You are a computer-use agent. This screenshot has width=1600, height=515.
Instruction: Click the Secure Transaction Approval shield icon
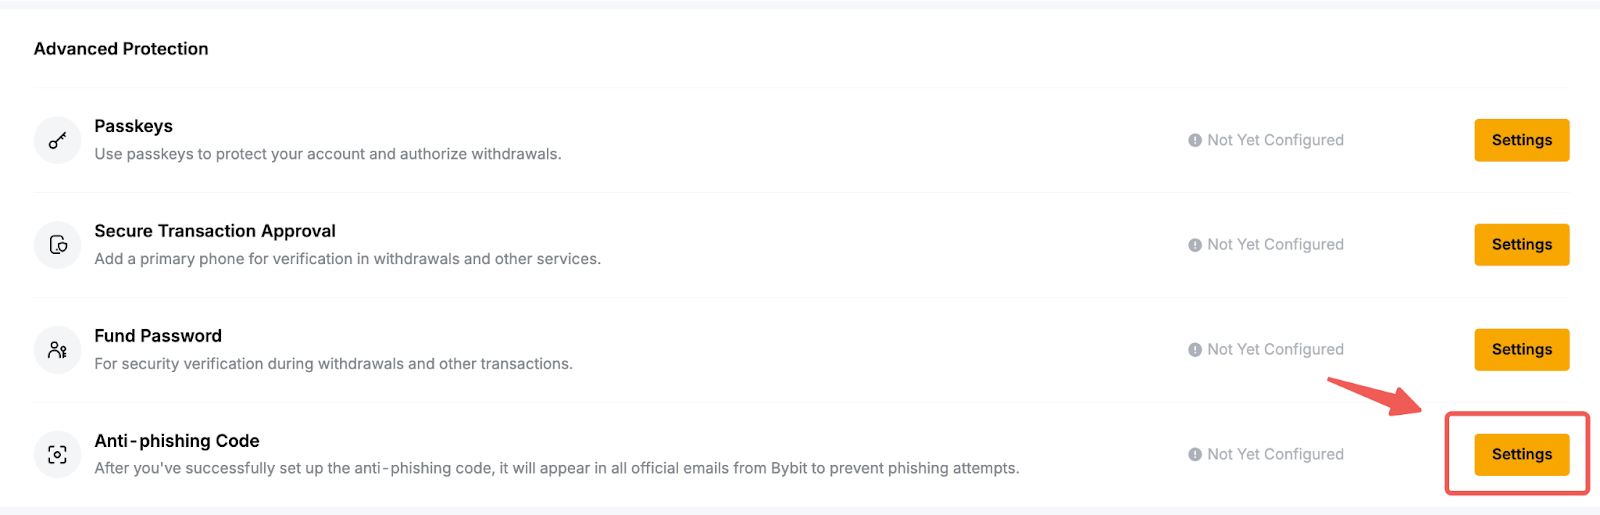pos(58,245)
